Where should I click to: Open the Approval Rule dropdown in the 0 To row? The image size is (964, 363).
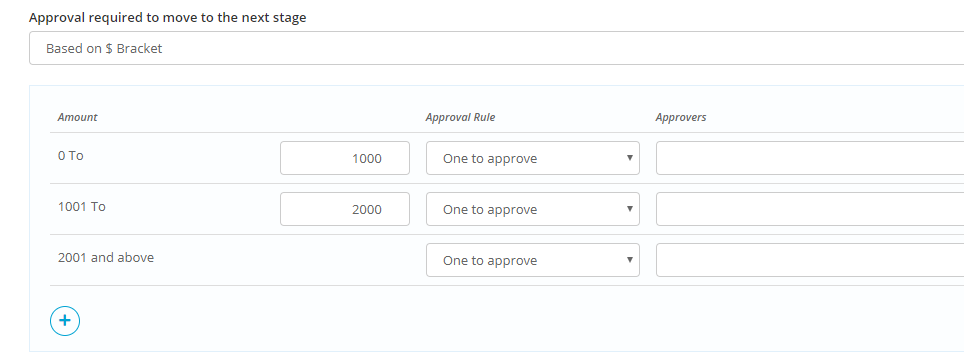[x=532, y=158]
